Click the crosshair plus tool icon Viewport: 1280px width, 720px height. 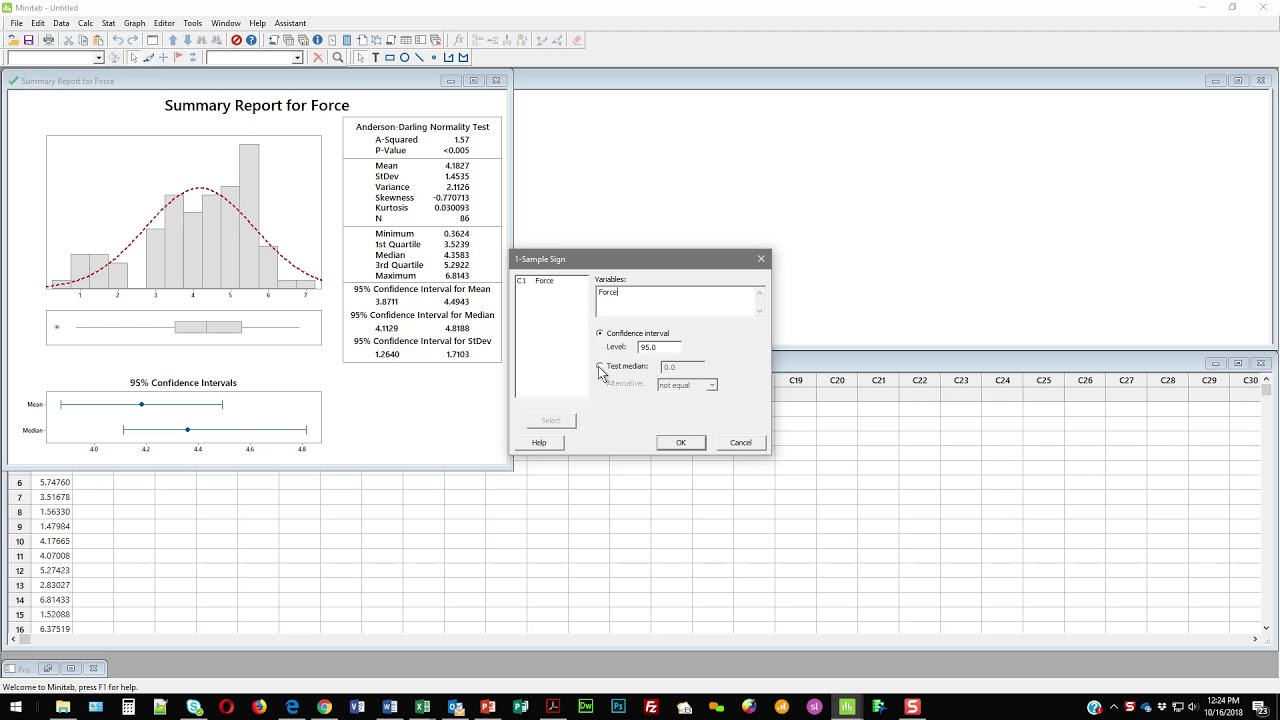(x=163, y=57)
